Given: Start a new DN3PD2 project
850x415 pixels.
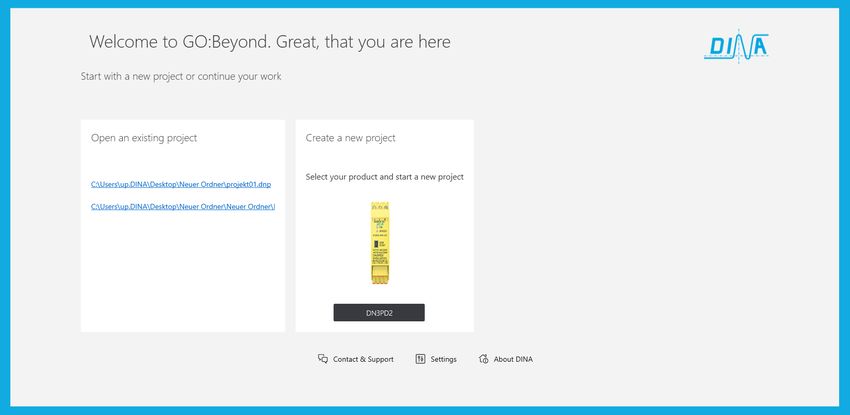Looking at the screenshot, I should click(x=379, y=313).
